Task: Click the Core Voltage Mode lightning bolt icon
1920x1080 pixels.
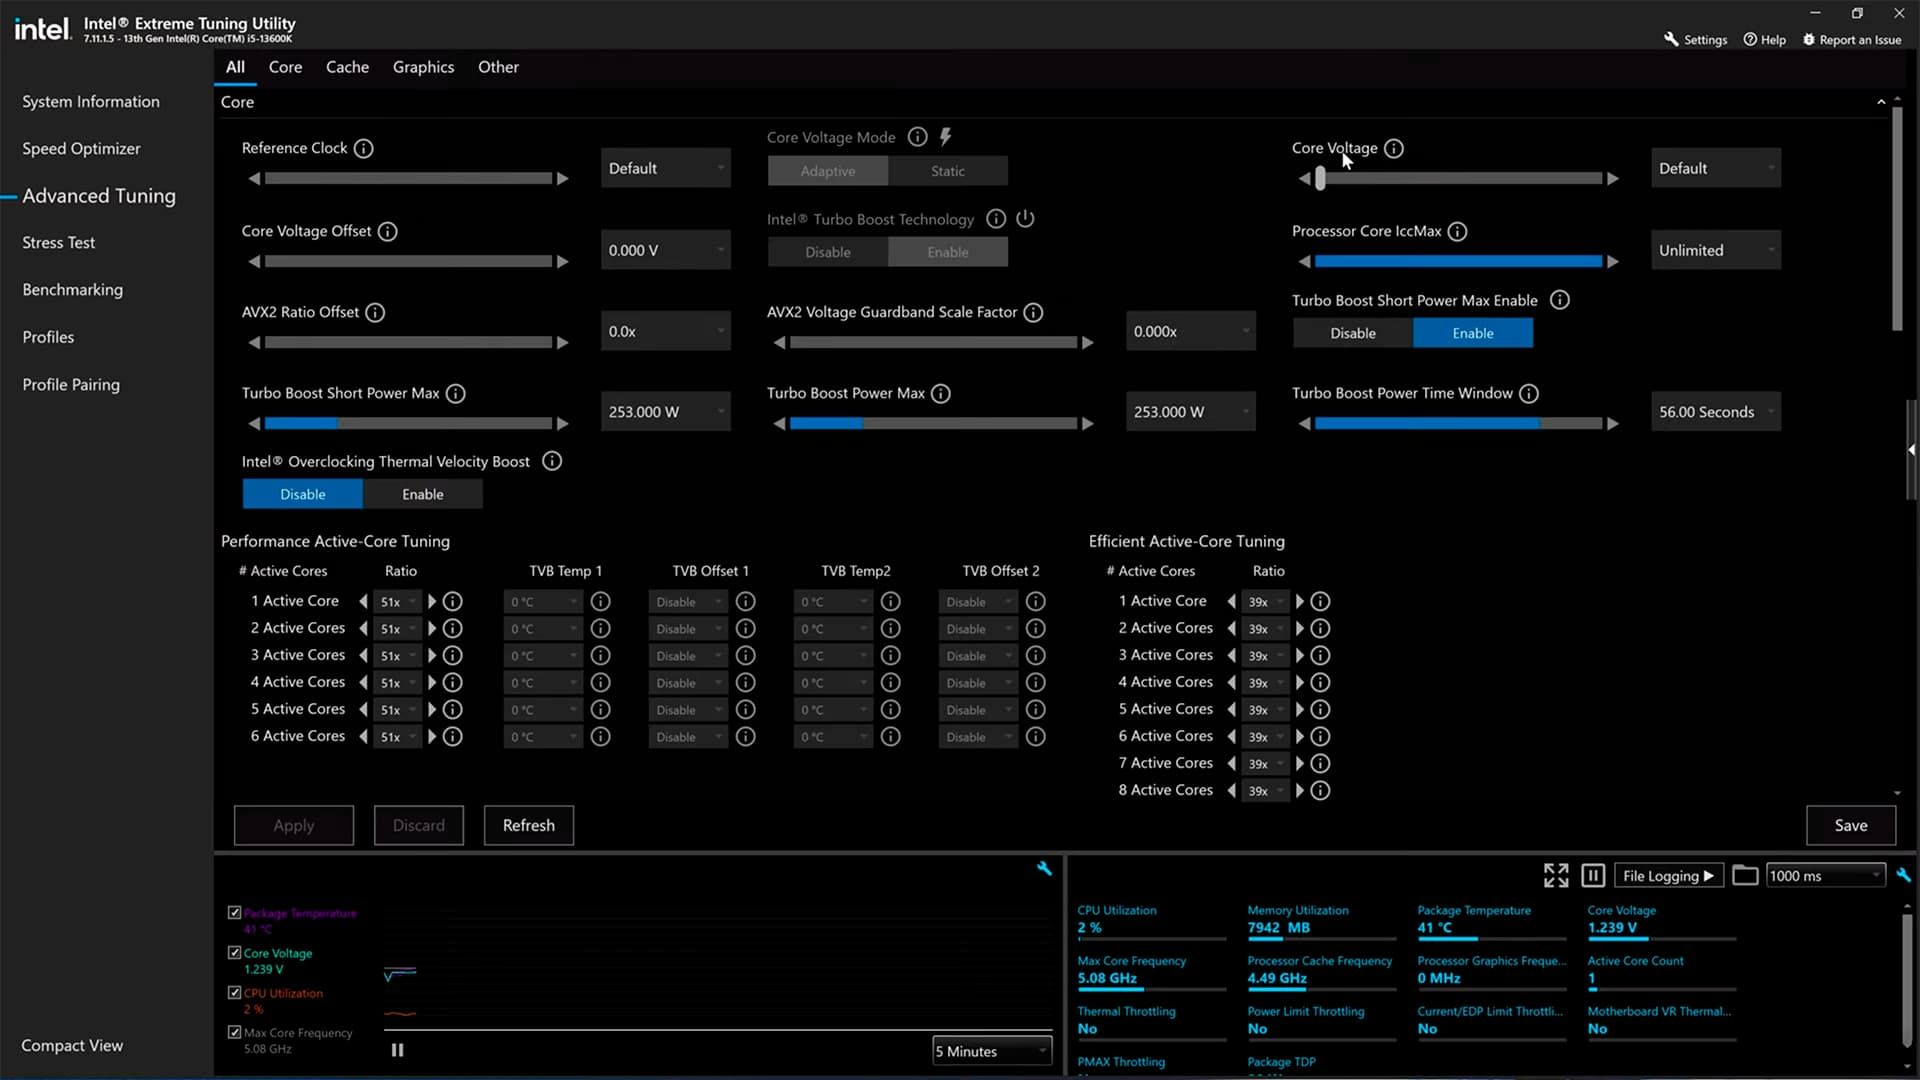Action: tap(945, 137)
